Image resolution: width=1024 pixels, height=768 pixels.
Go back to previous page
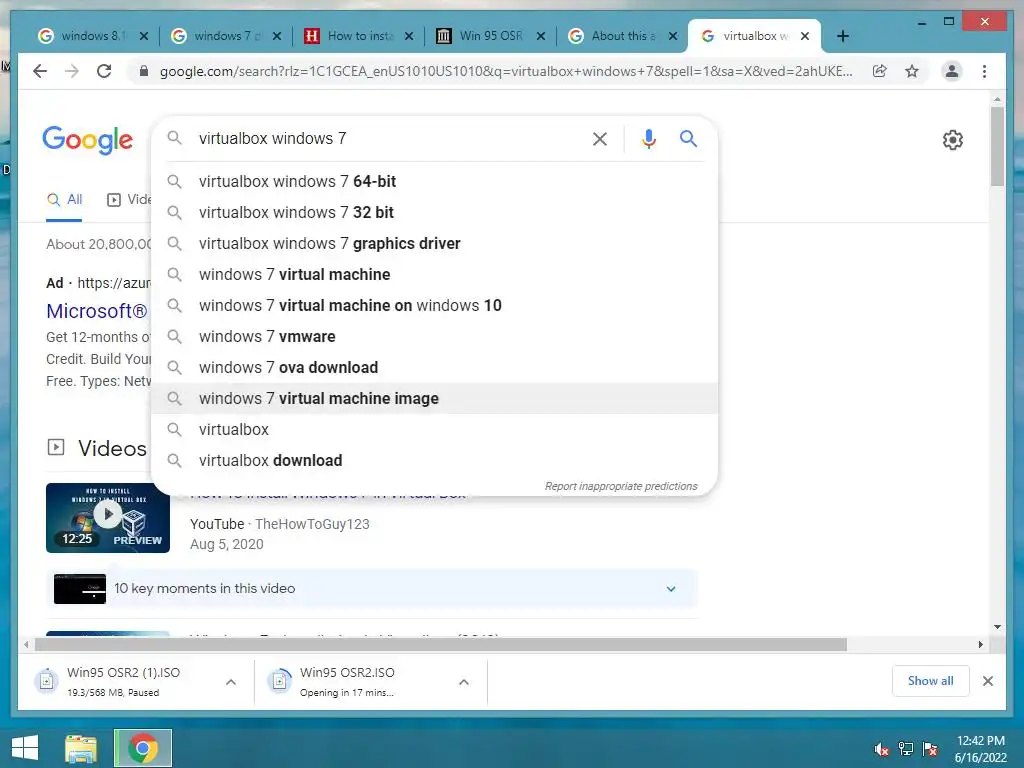pyautogui.click(x=40, y=71)
